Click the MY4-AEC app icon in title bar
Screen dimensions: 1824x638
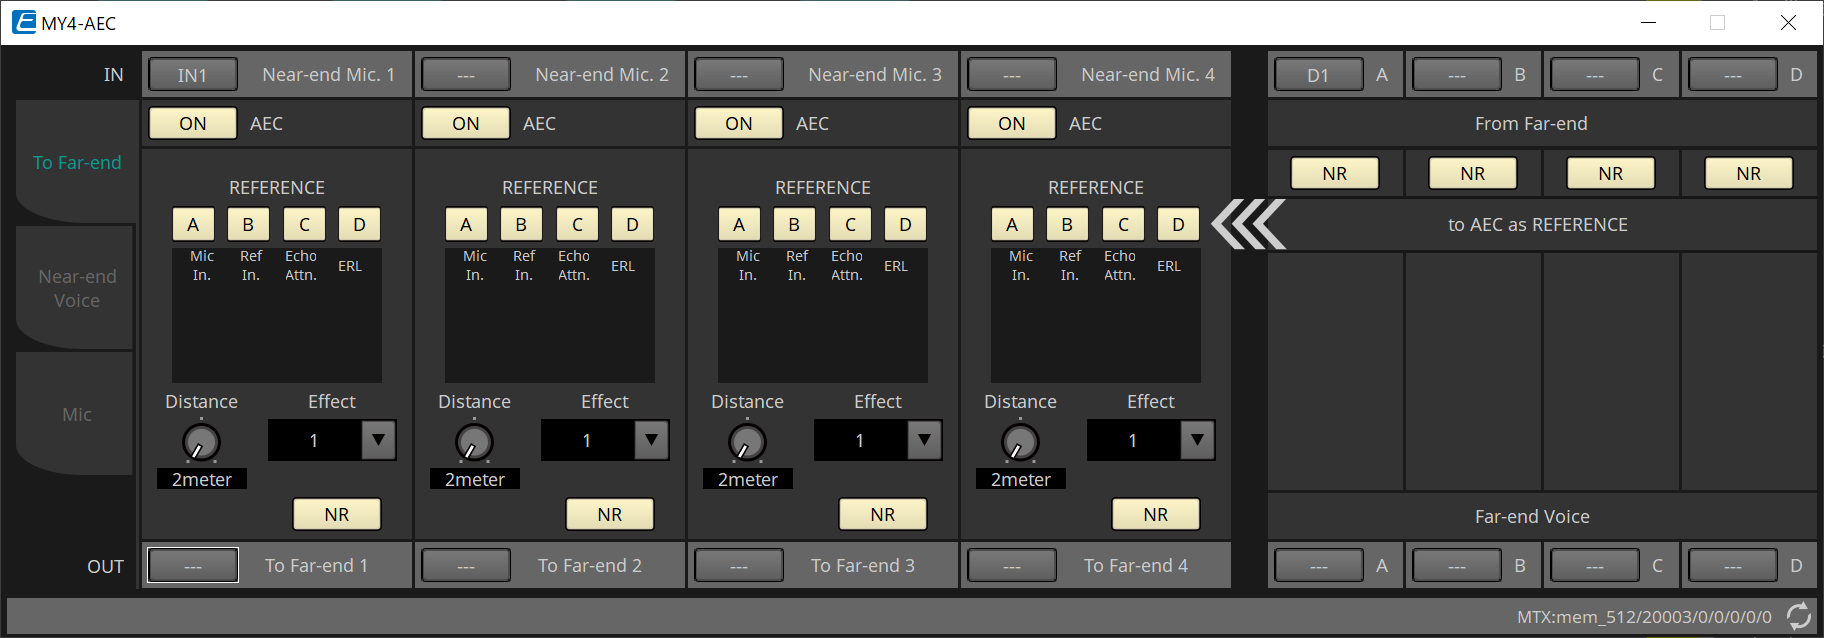pyautogui.click(x=23, y=22)
